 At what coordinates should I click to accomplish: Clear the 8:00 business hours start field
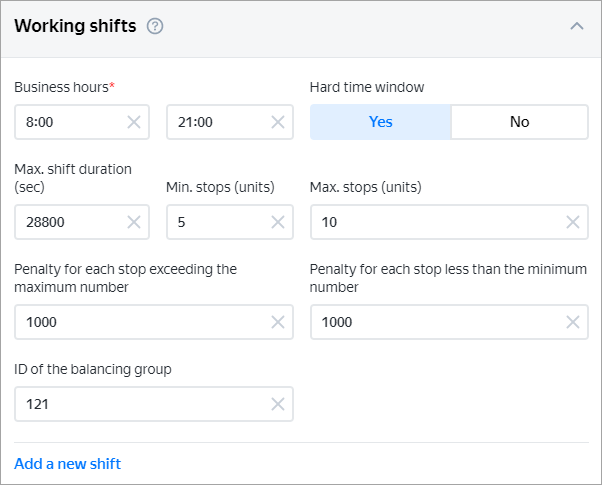134,122
